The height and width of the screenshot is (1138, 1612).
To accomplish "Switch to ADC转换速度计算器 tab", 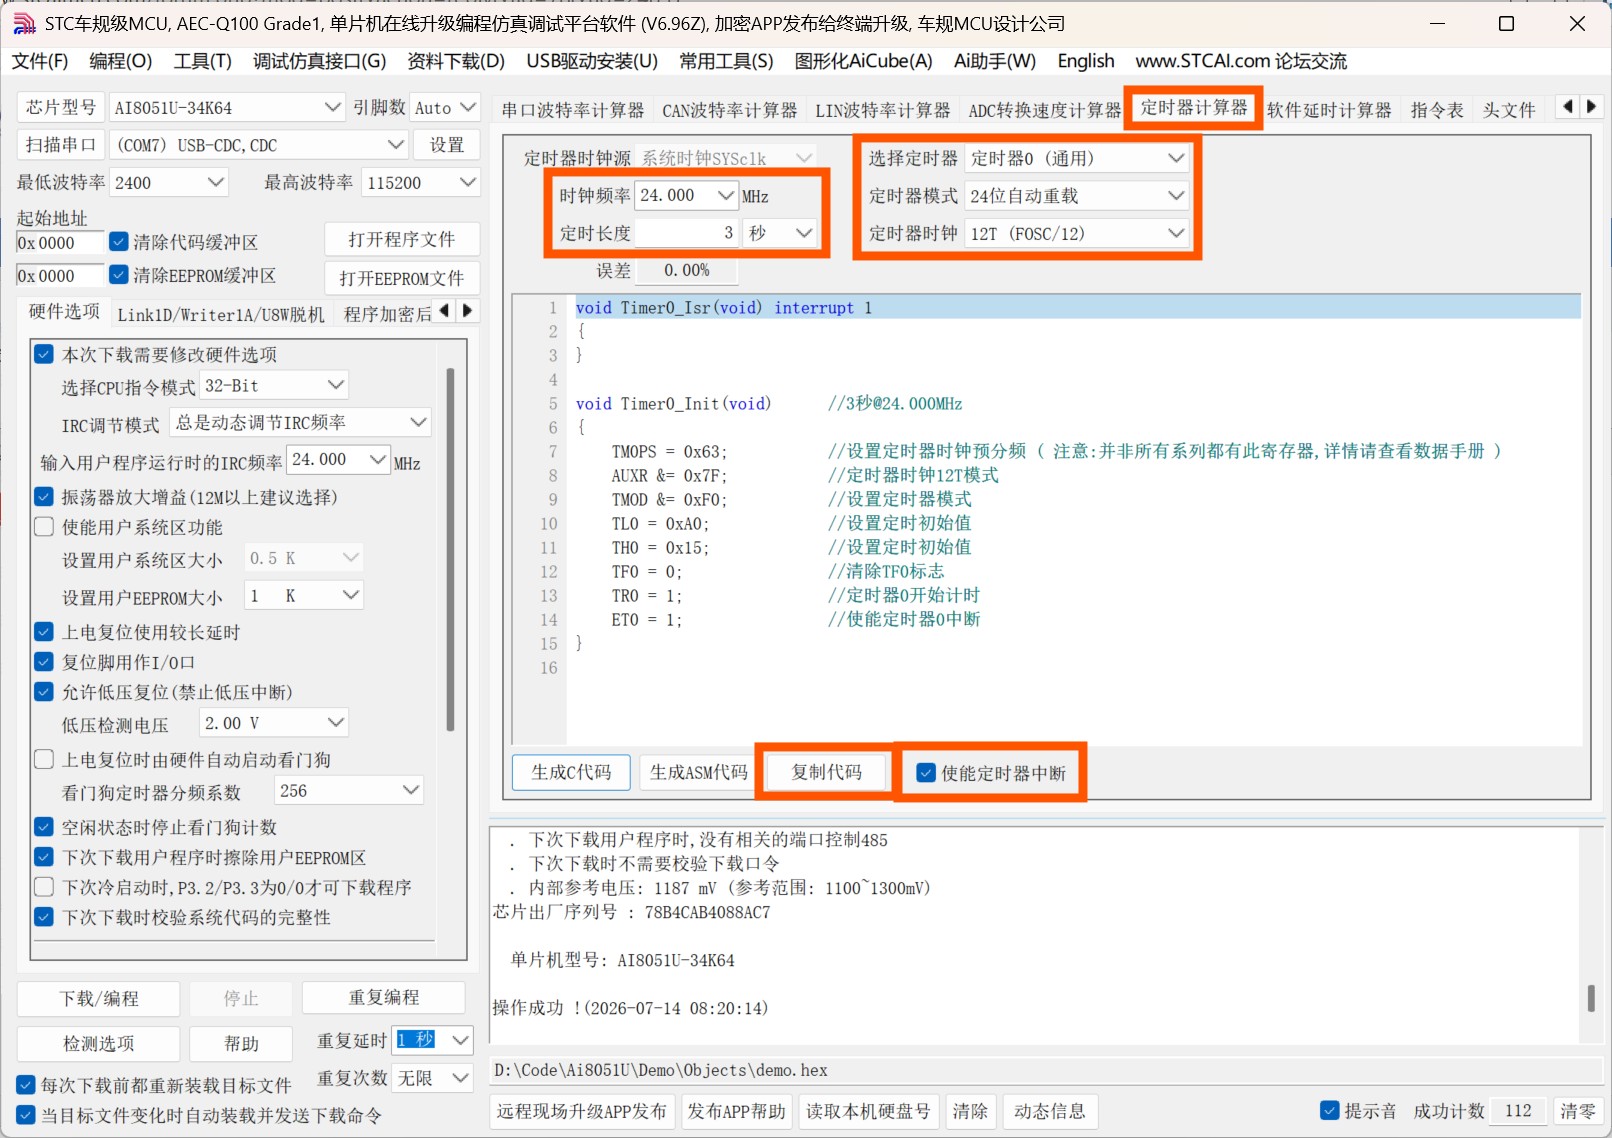I will [1044, 110].
